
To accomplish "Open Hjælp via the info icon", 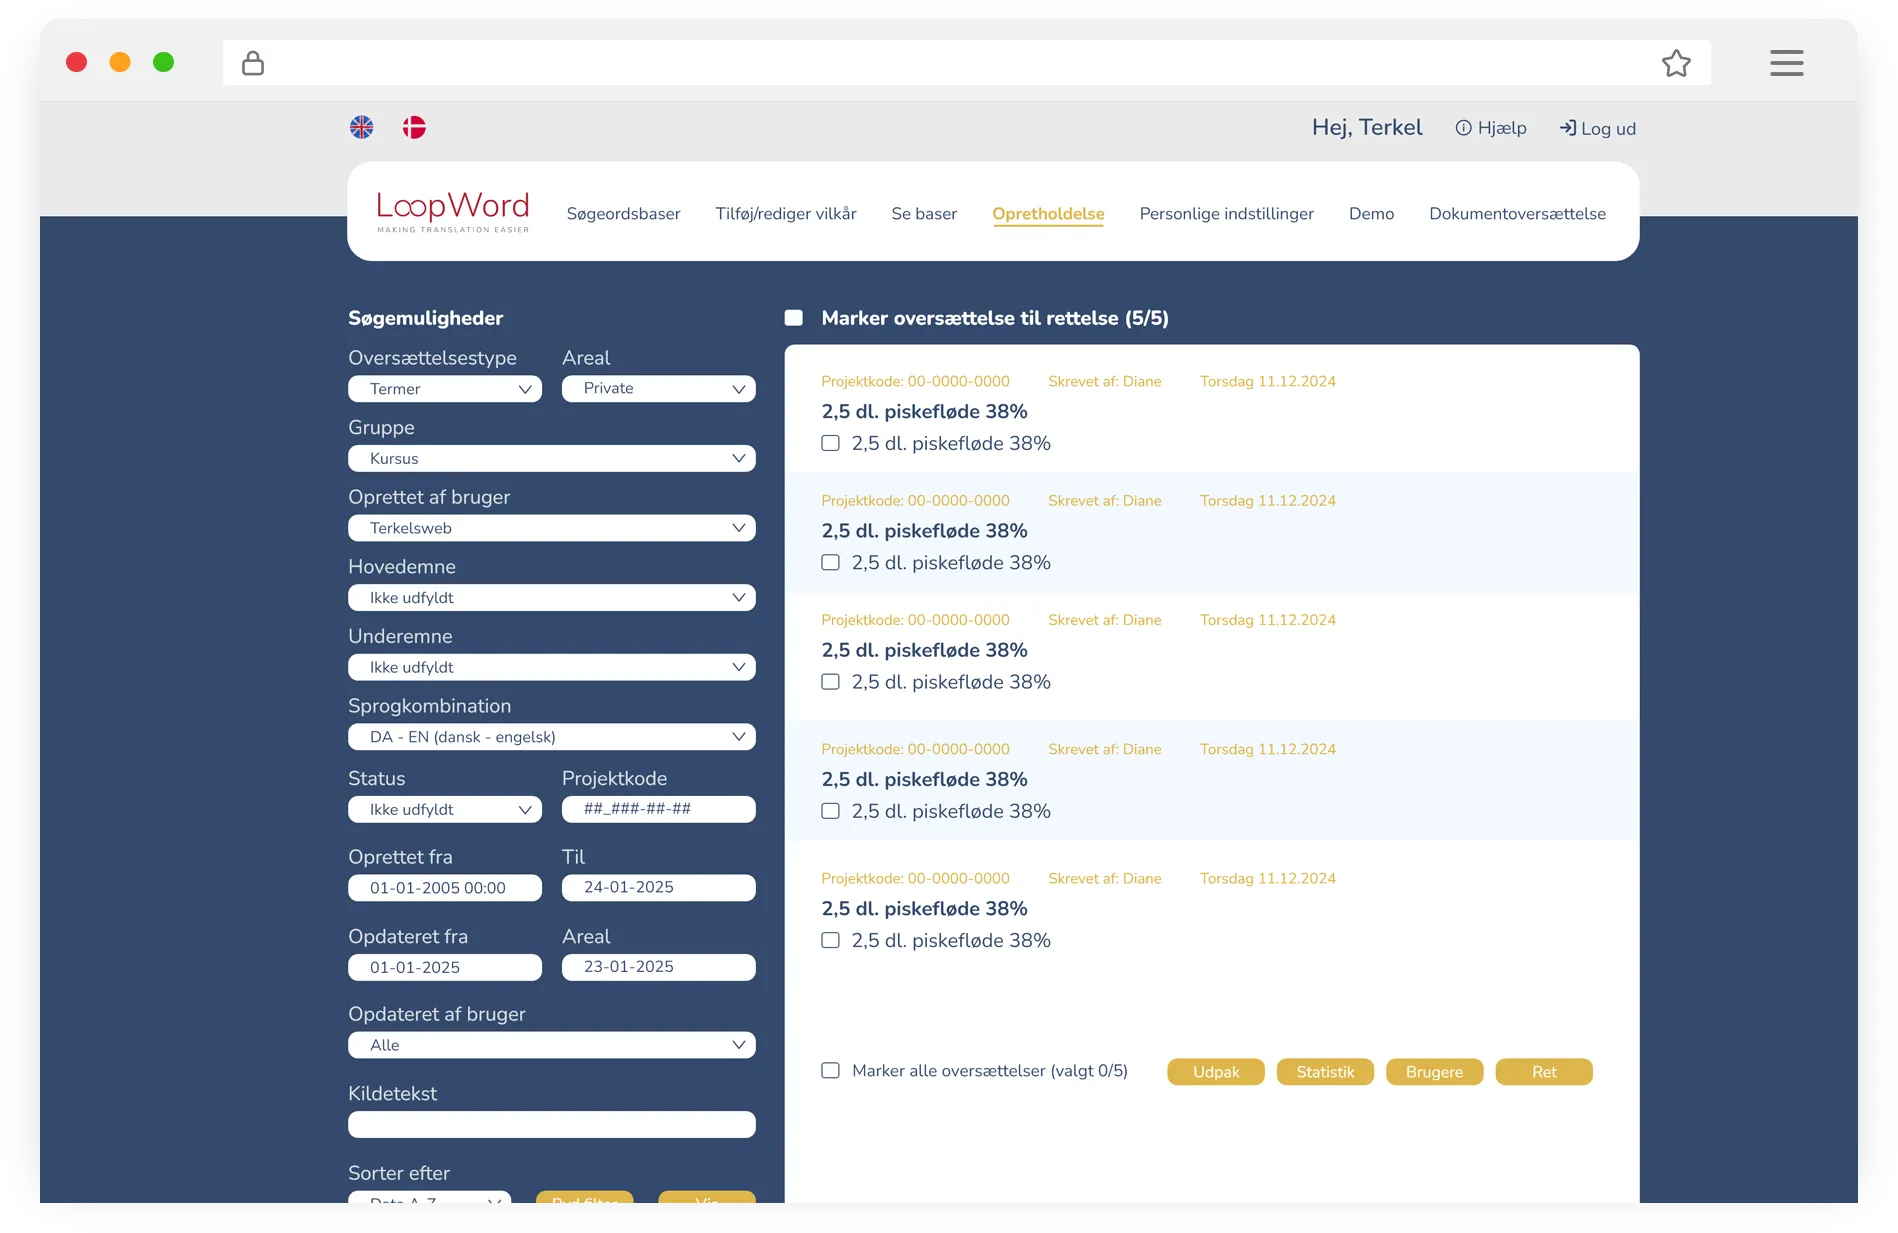I will [1463, 128].
